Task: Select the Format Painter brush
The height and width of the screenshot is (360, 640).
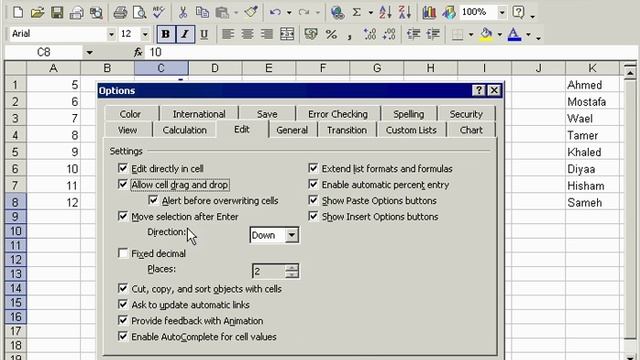Action: 251,13
